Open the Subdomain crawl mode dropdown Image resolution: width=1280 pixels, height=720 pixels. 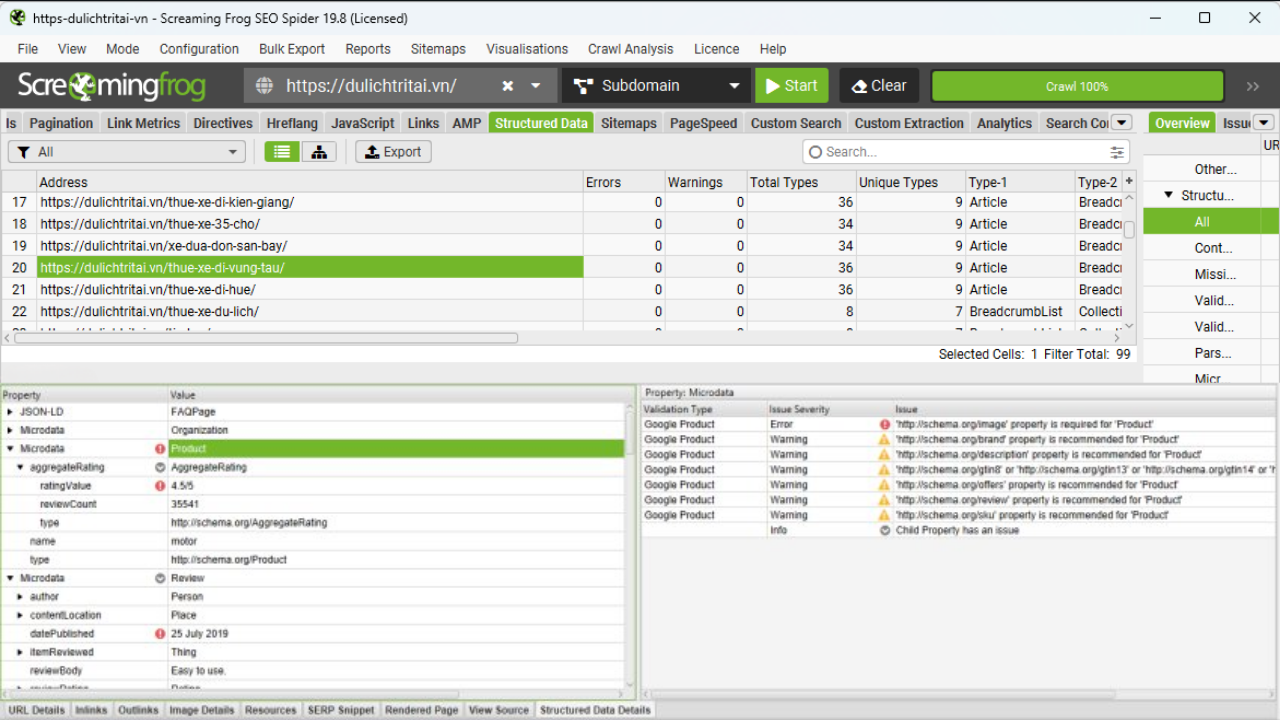tap(655, 86)
